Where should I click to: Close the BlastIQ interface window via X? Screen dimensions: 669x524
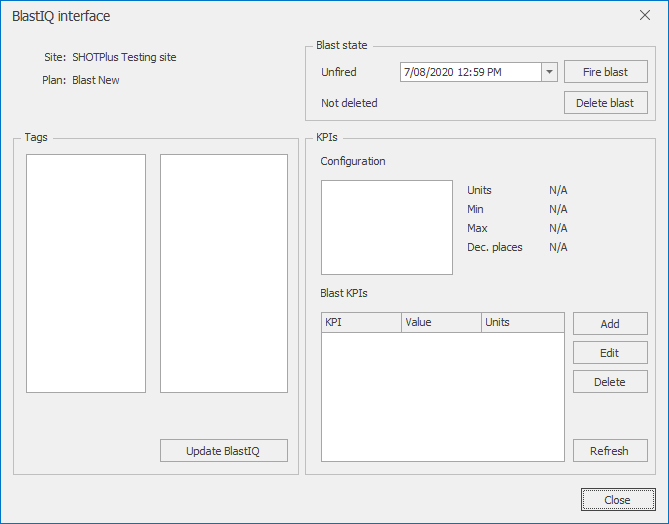tap(645, 15)
